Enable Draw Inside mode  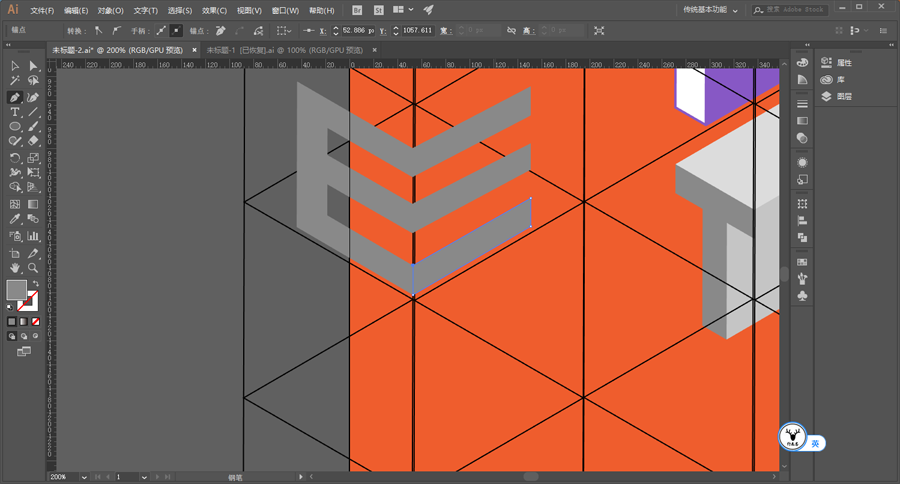point(36,336)
